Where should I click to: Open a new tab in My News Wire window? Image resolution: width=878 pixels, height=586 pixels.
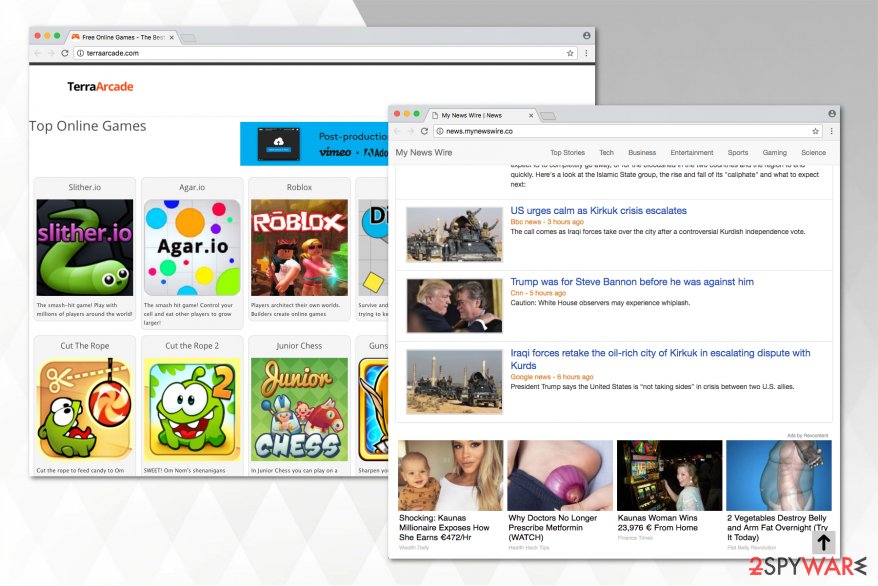[548, 115]
